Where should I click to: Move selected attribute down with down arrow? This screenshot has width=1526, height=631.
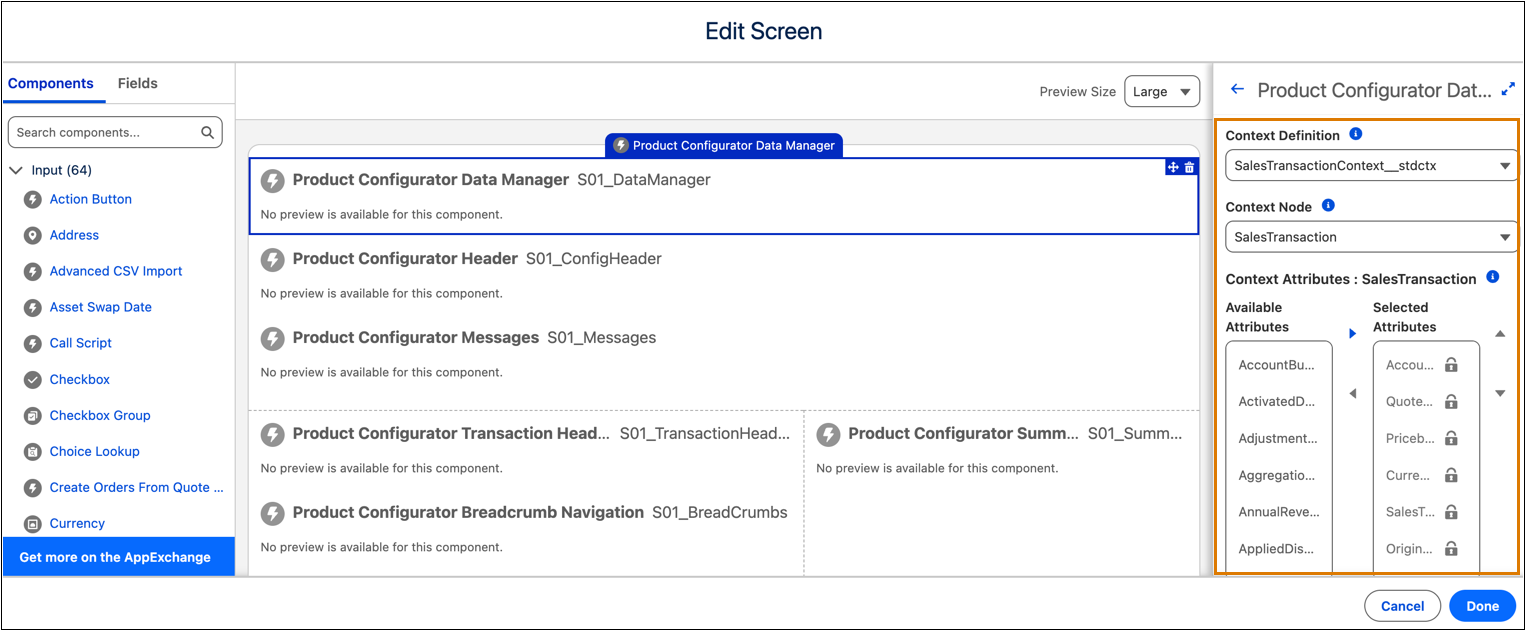pos(1500,394)
